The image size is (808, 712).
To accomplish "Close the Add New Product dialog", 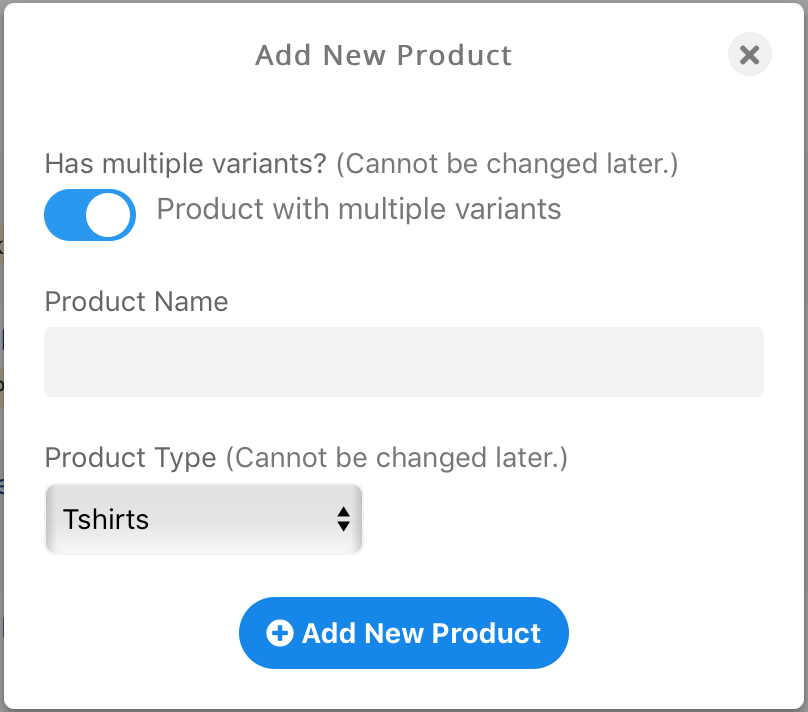I will [749, 54].
